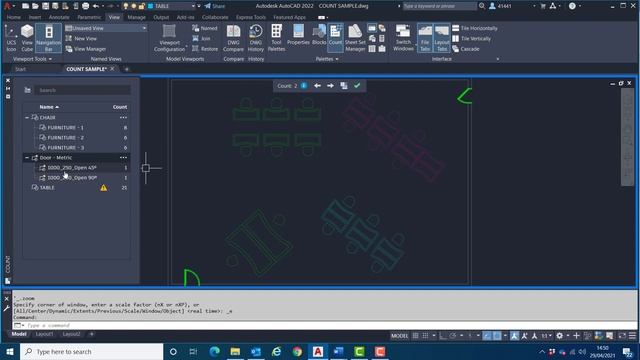The width and height of the screenshot is (640, 360).
Task: Click the count info icon
Action: point(304,86)
